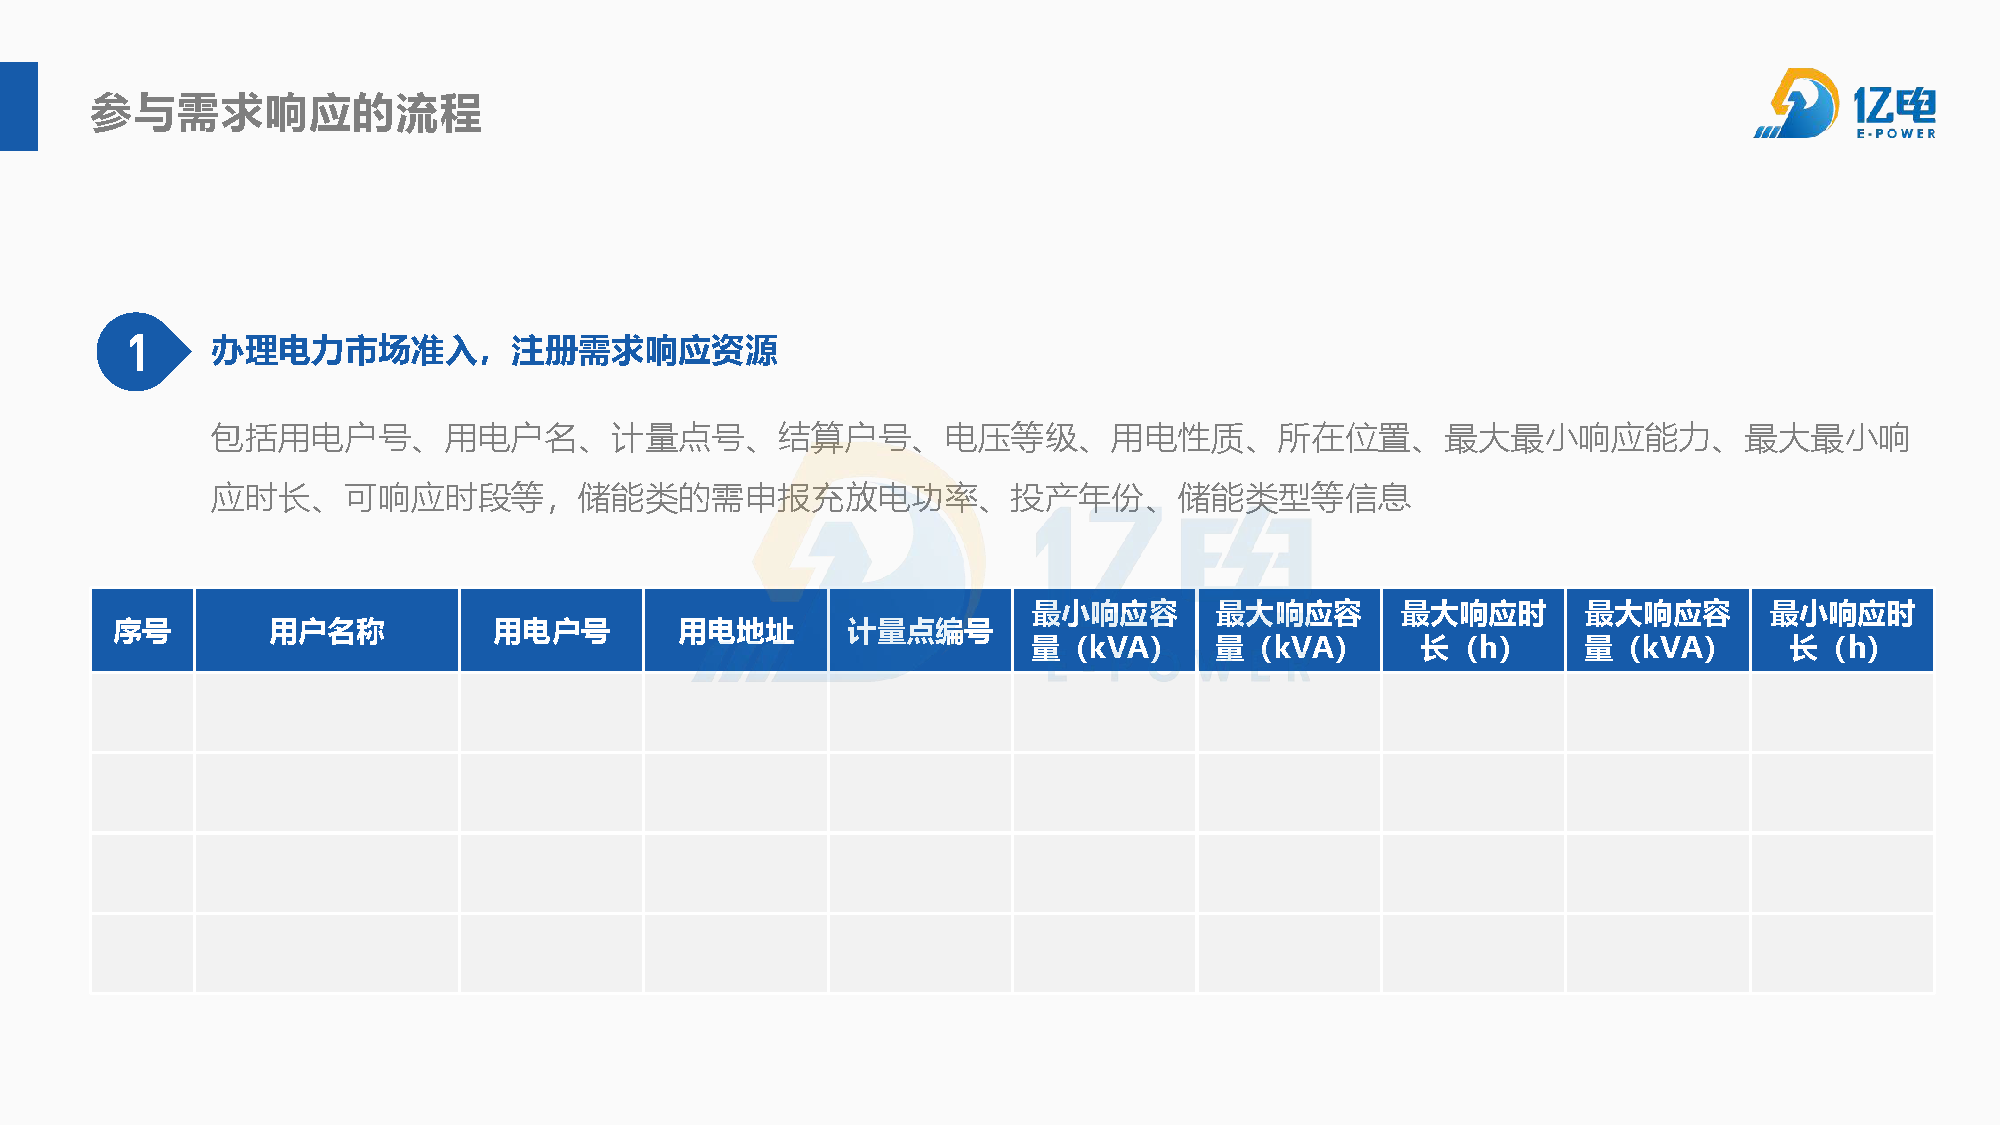
Task: Select the 用户名称 column header
Action: point(327,631)
